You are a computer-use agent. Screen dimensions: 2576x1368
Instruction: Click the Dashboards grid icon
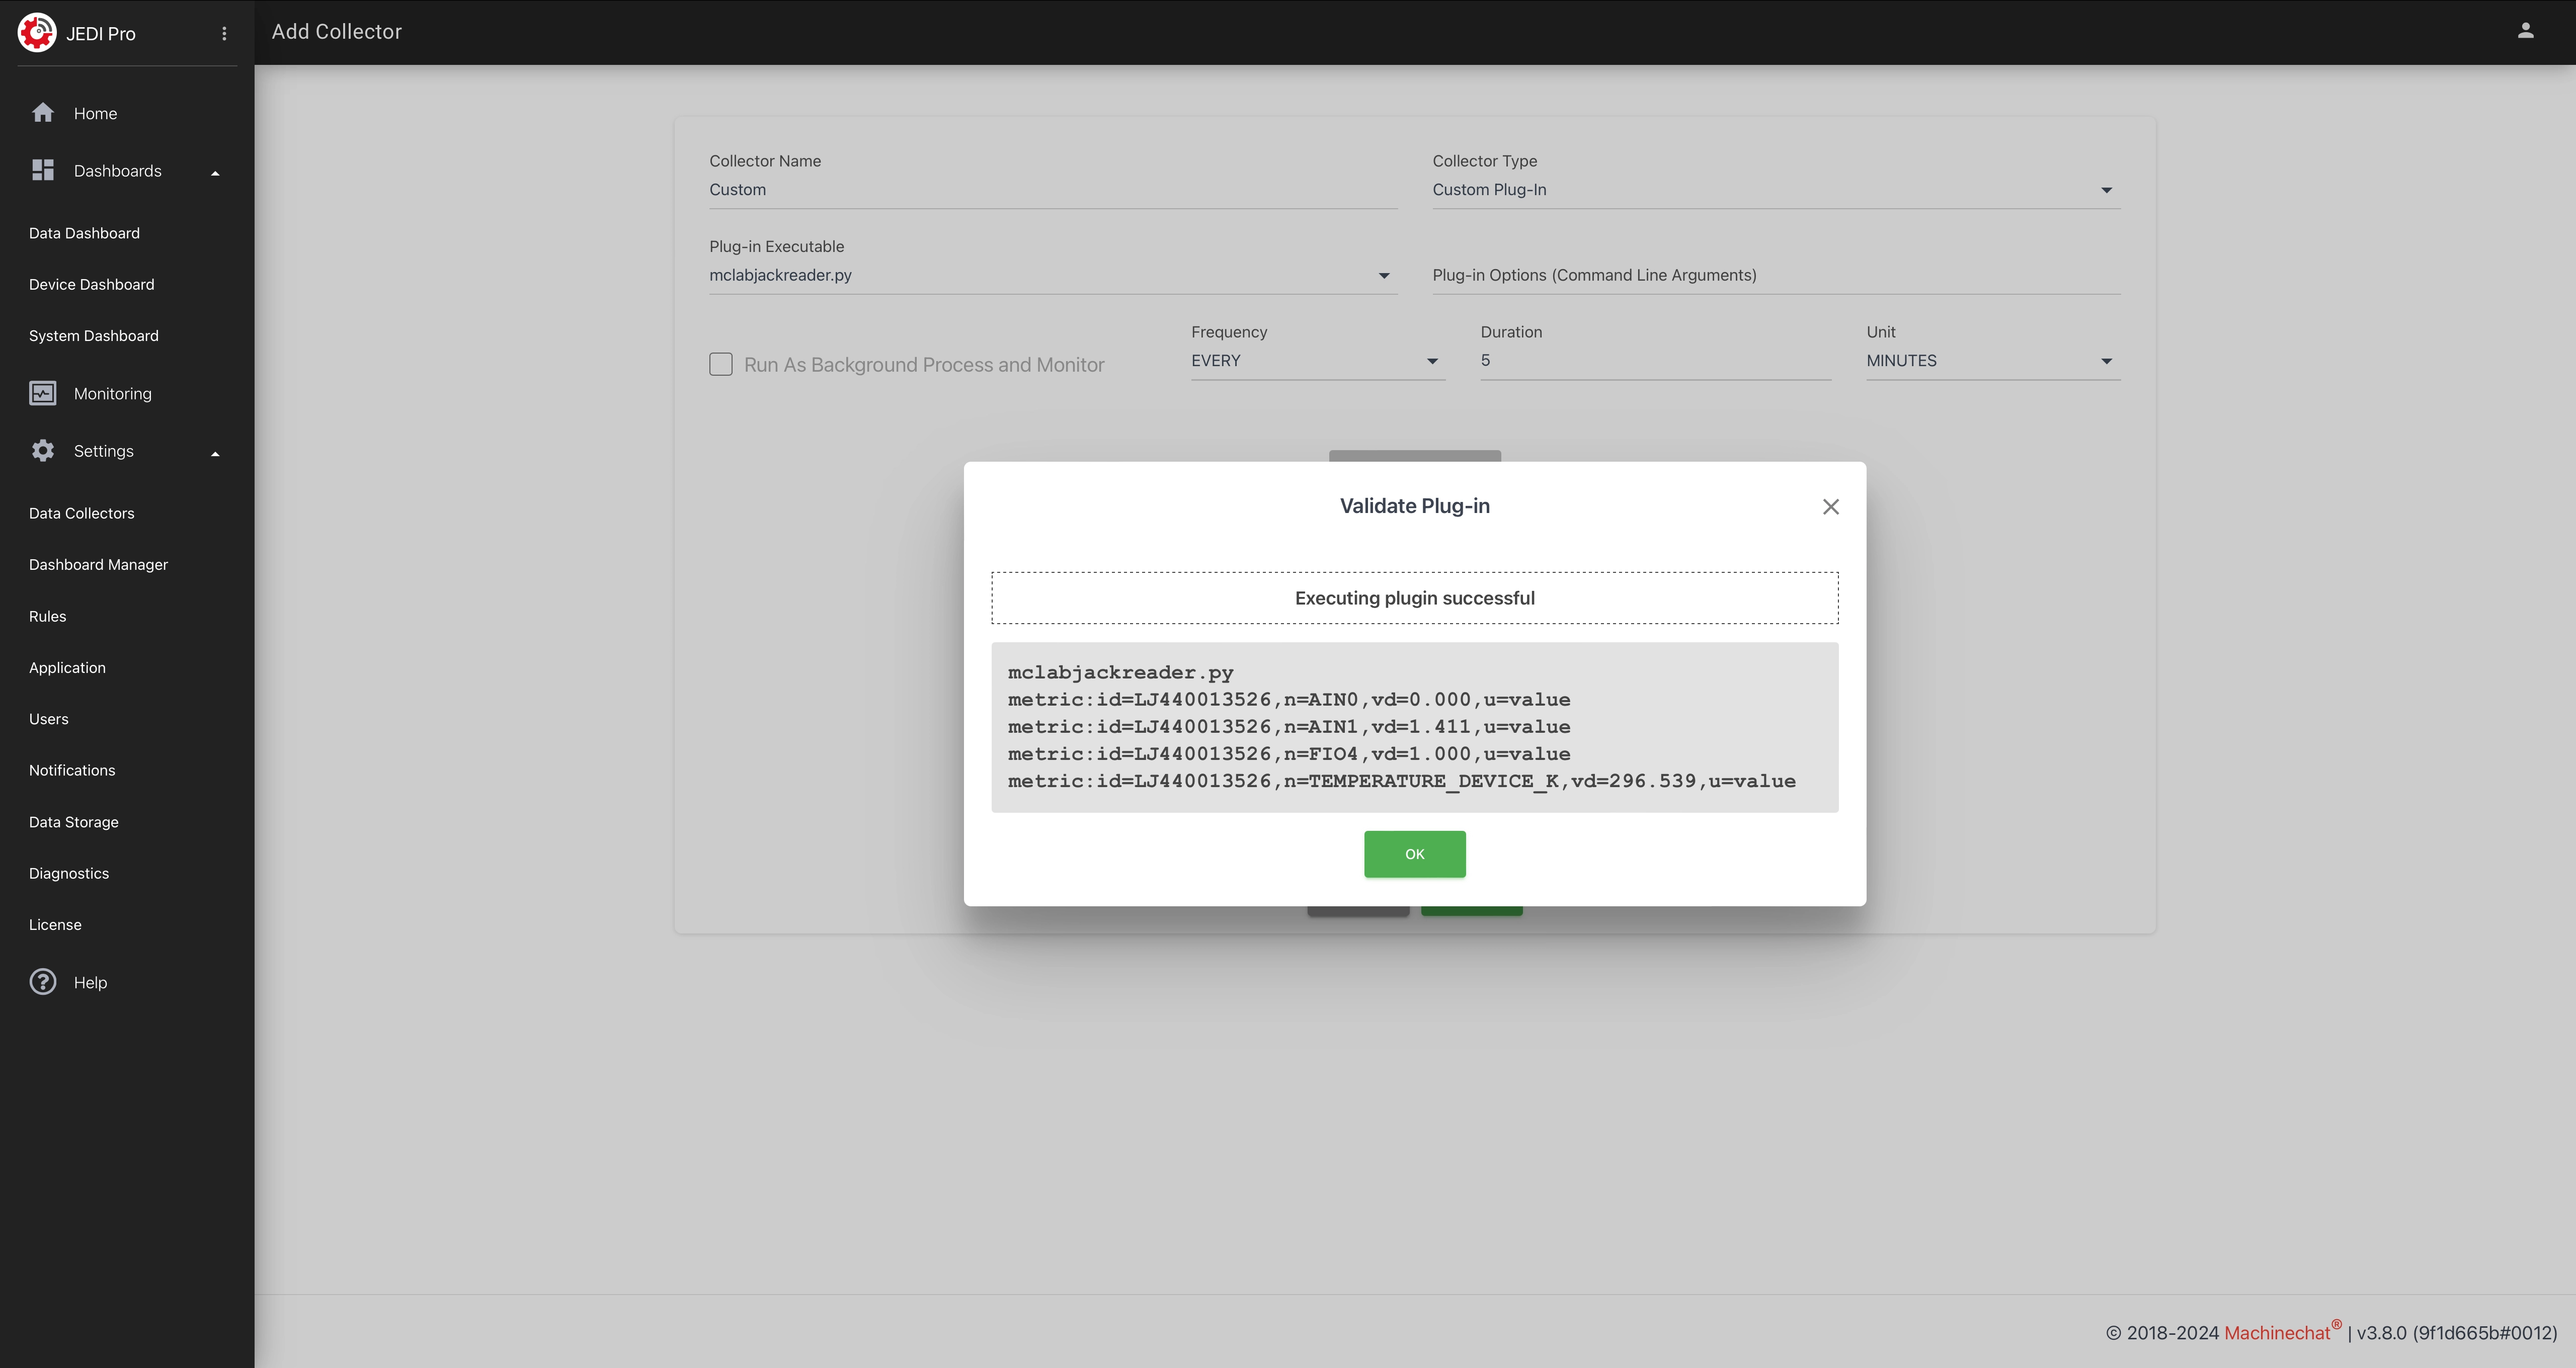tap(42, 170)
